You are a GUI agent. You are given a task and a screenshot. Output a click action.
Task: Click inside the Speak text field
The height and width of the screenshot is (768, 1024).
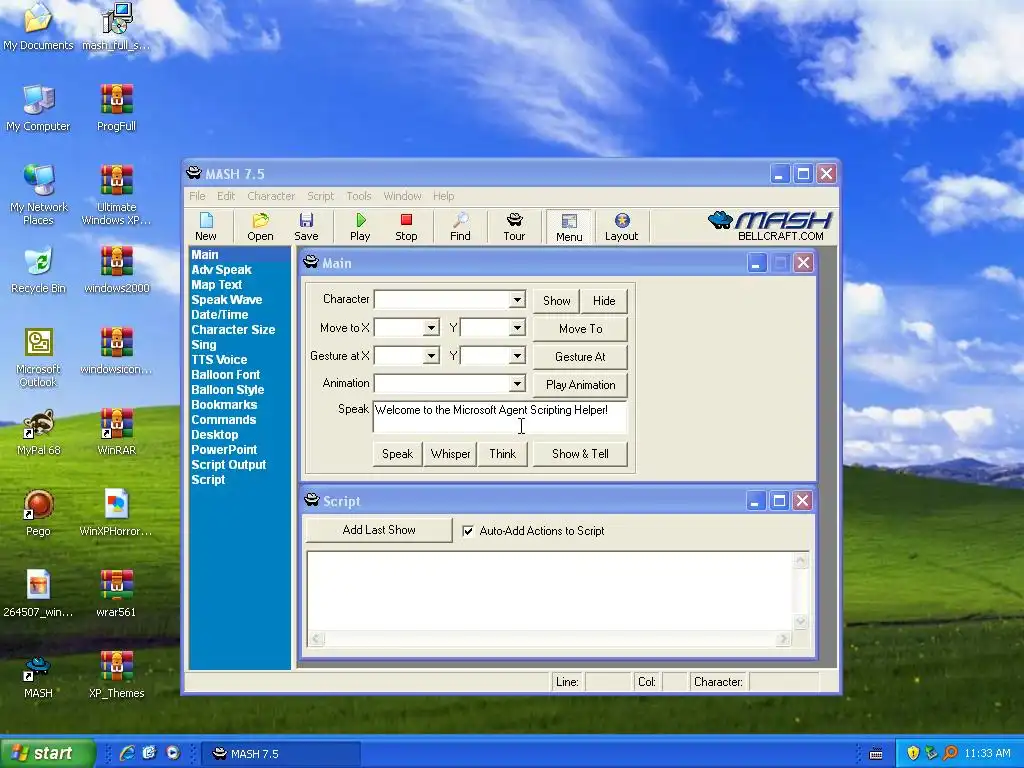click(500, 417)
